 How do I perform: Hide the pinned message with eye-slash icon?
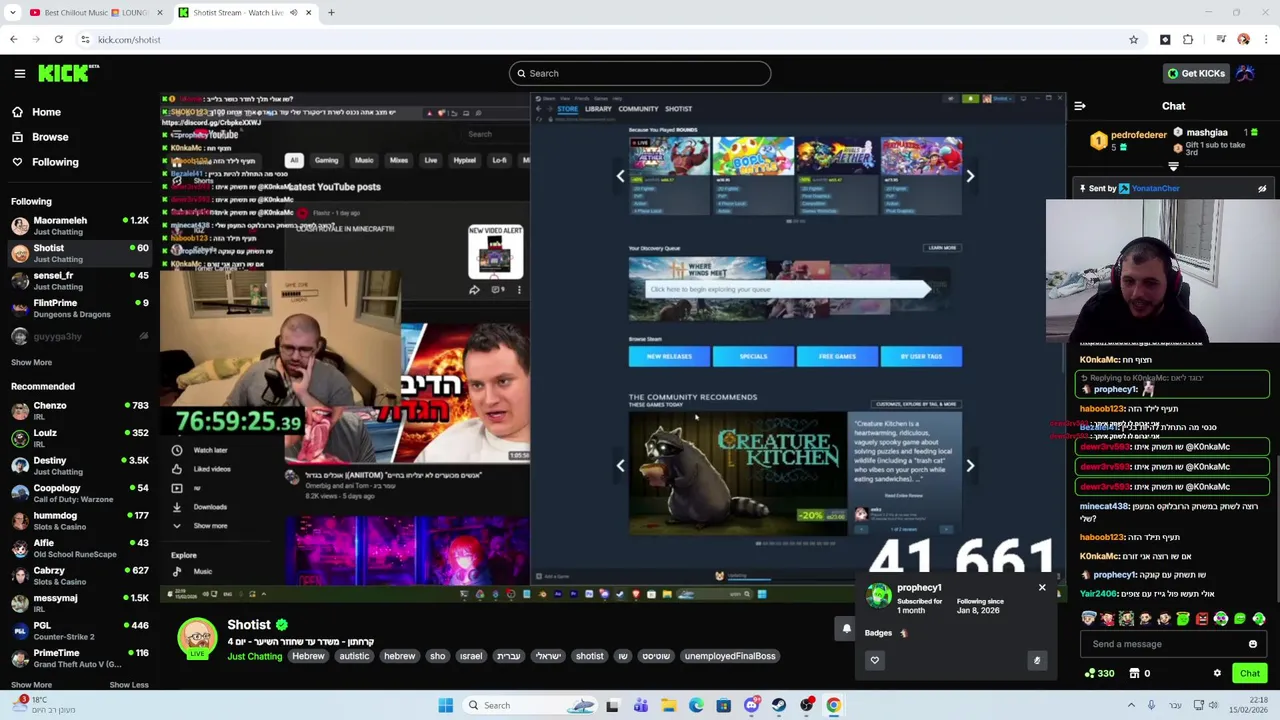(x=1262, y=189)
